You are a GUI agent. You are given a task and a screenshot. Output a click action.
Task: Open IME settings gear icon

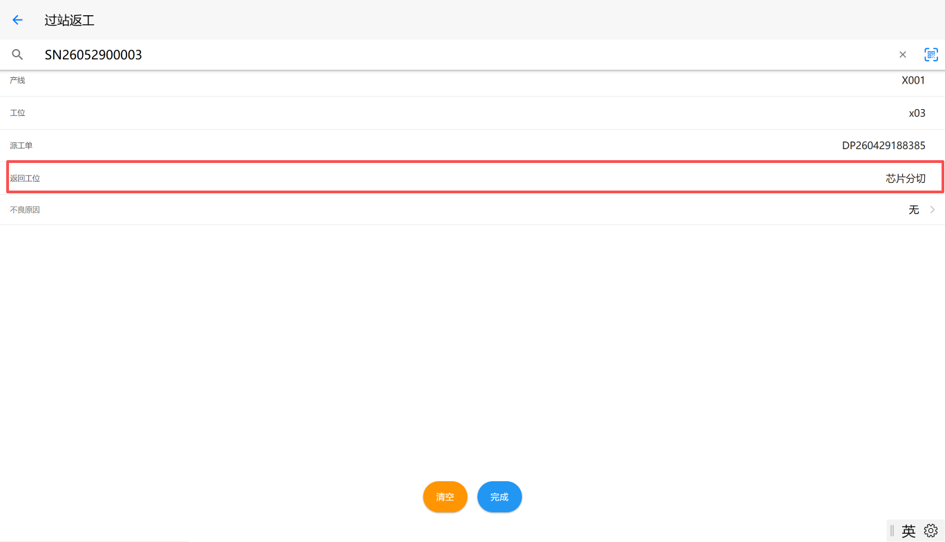point(931,531)
